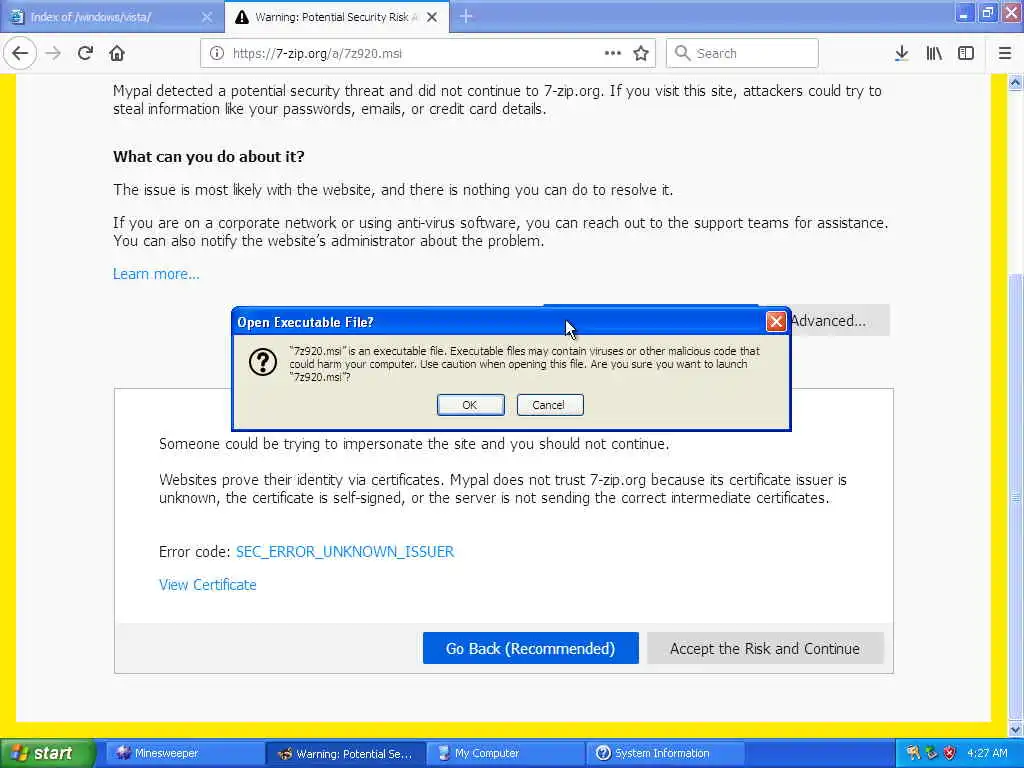Go back using the browser back arrow
This screenshot has width=1024, height=768.
20,53
